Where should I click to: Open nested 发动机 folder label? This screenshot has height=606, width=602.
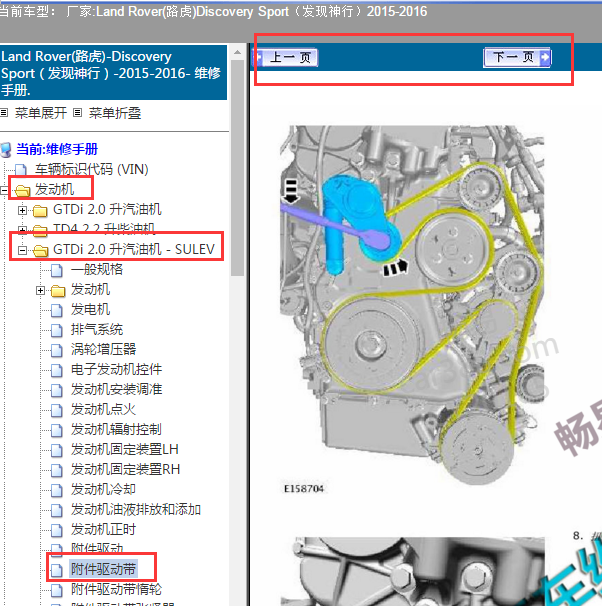90,289
